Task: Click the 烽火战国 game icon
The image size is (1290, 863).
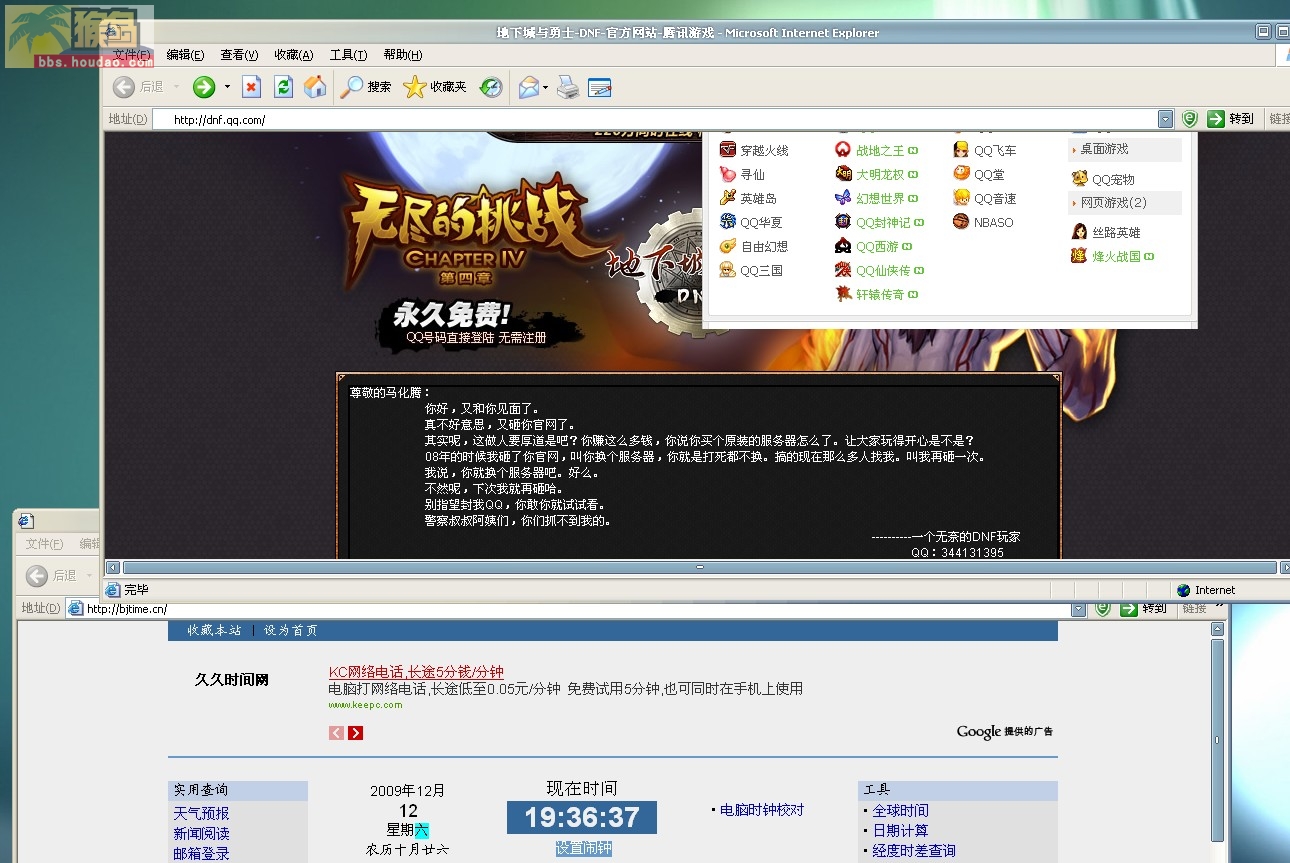Action: (1079, 256)
